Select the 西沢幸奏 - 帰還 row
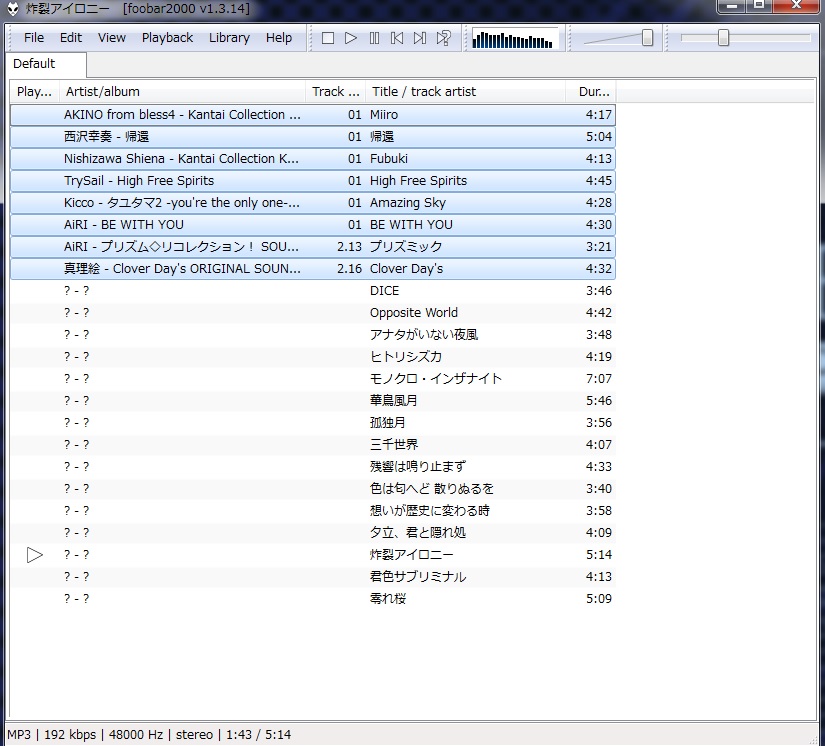Image resolution: width=825 pixels, height=746 pixels. (x=313, y=137)
